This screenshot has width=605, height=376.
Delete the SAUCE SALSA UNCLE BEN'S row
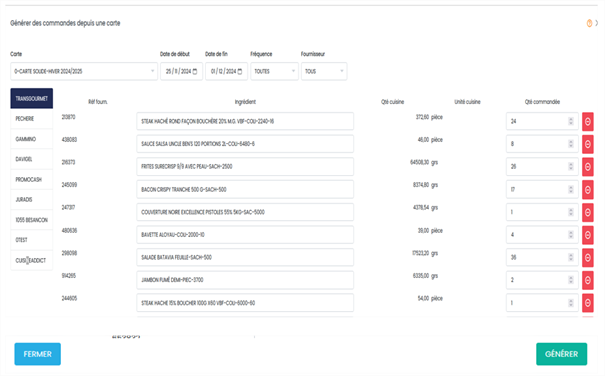point(588,144)
